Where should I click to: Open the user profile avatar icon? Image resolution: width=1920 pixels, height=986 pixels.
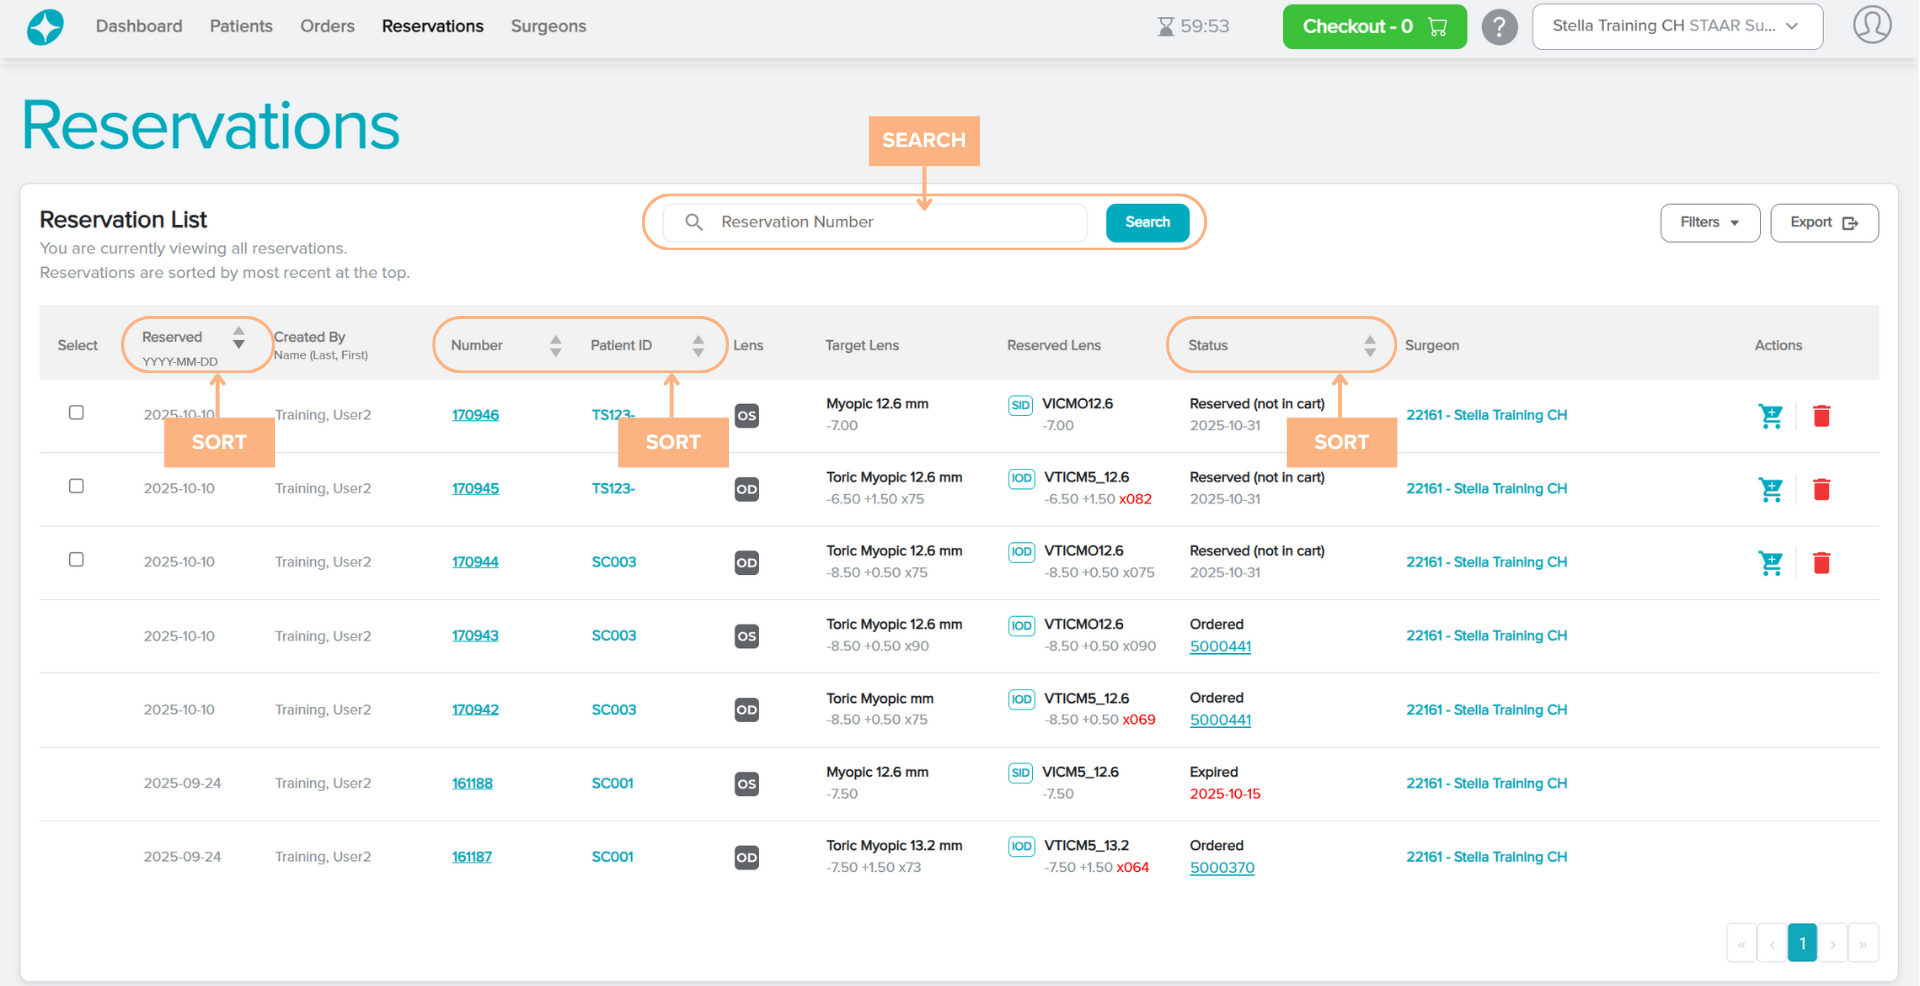click(x=1871, y=25)
